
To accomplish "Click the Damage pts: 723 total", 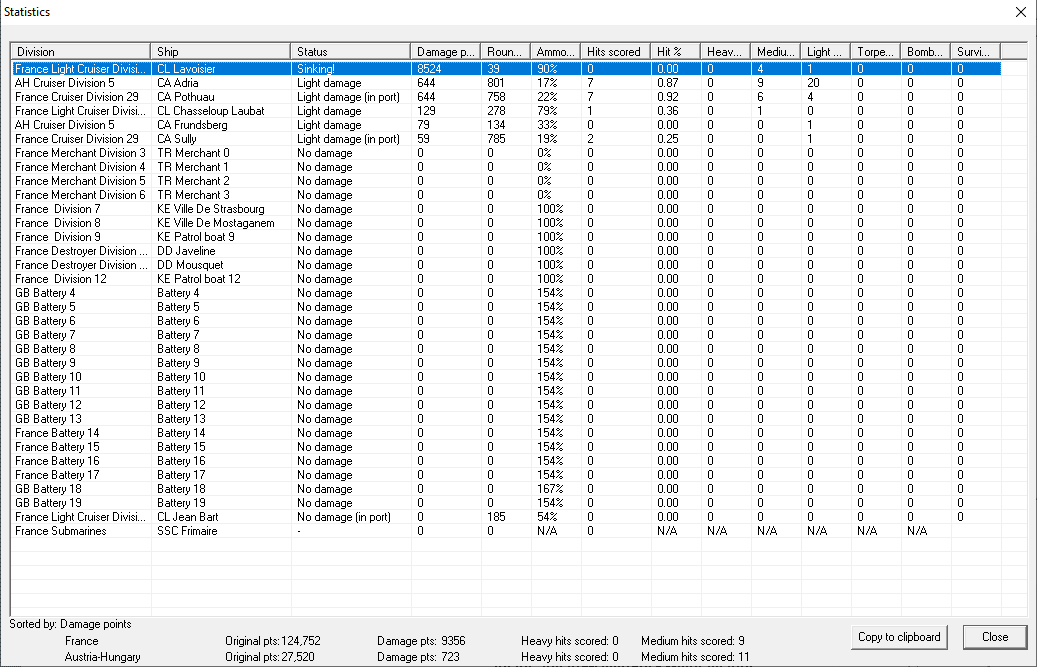I will 418,657.
